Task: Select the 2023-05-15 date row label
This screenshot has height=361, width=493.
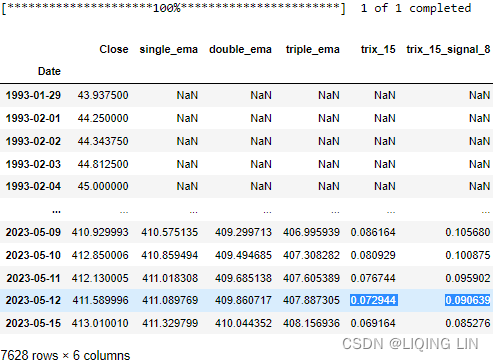Action: pyautogui.click(x=33, y=323)
